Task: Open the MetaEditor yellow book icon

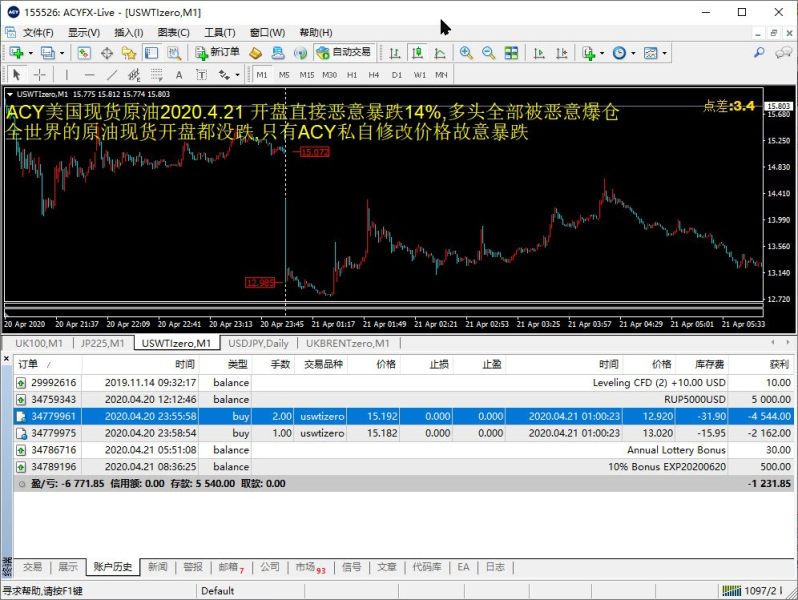Action: point(255,52)
